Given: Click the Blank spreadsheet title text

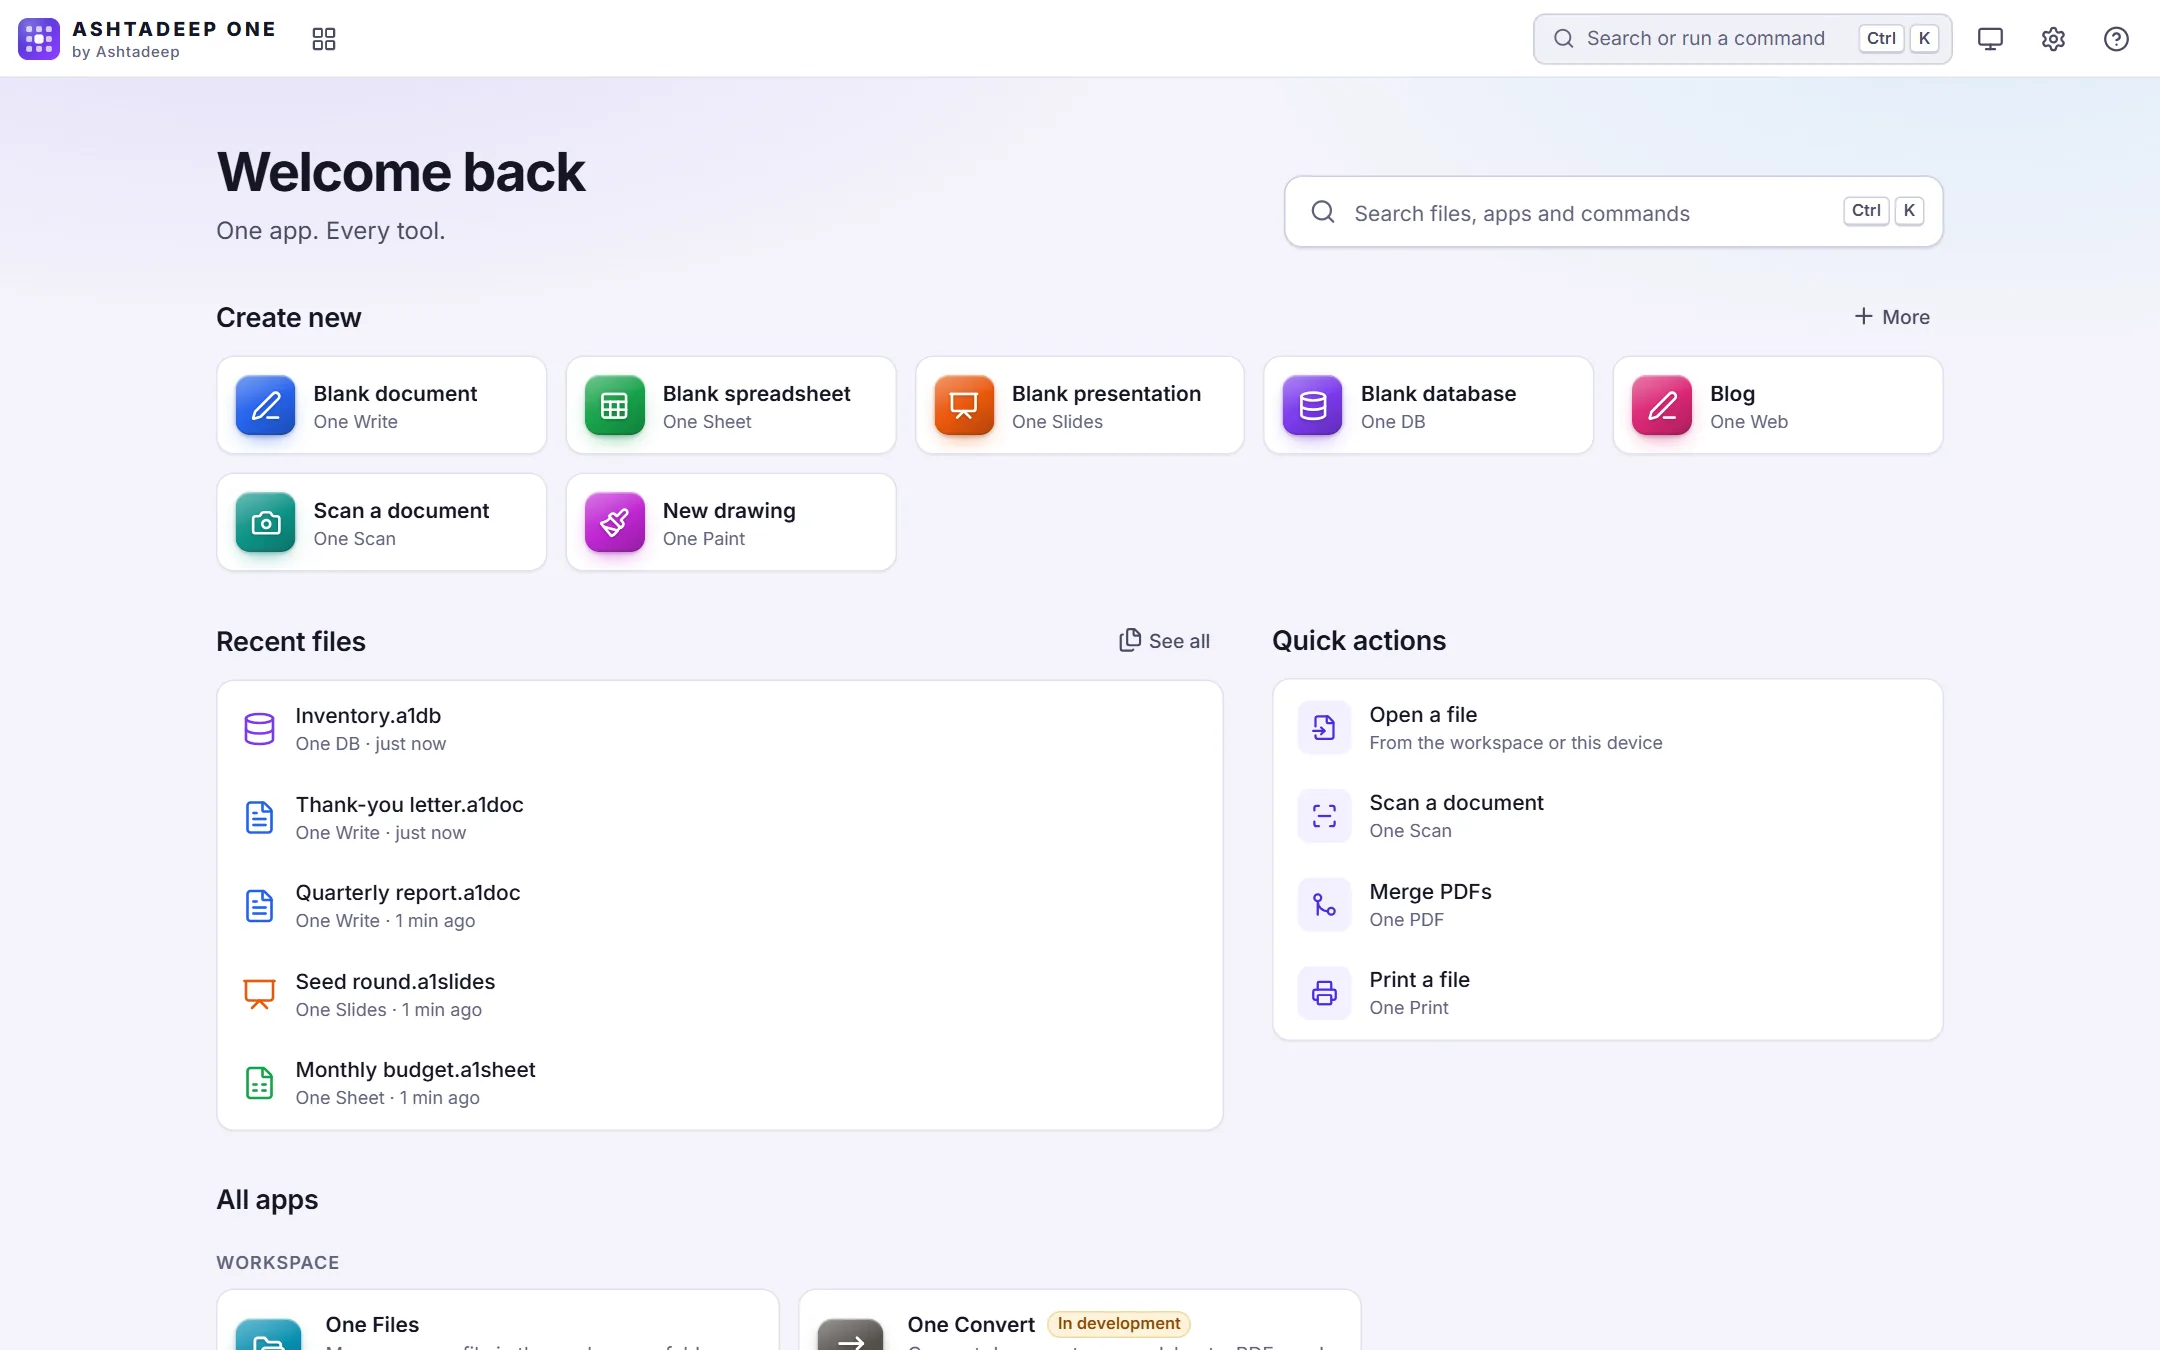Looking at the screenshot, I should (x=756, y=394).
